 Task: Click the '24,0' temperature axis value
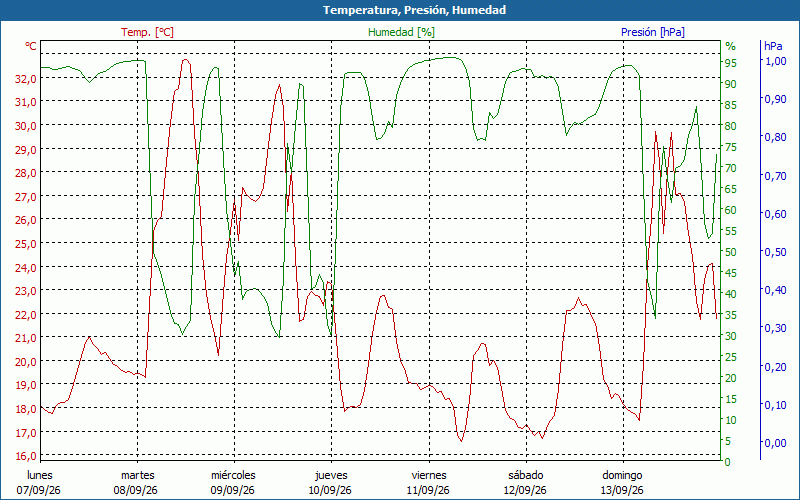pyautogui.click(x=26, y=268)
